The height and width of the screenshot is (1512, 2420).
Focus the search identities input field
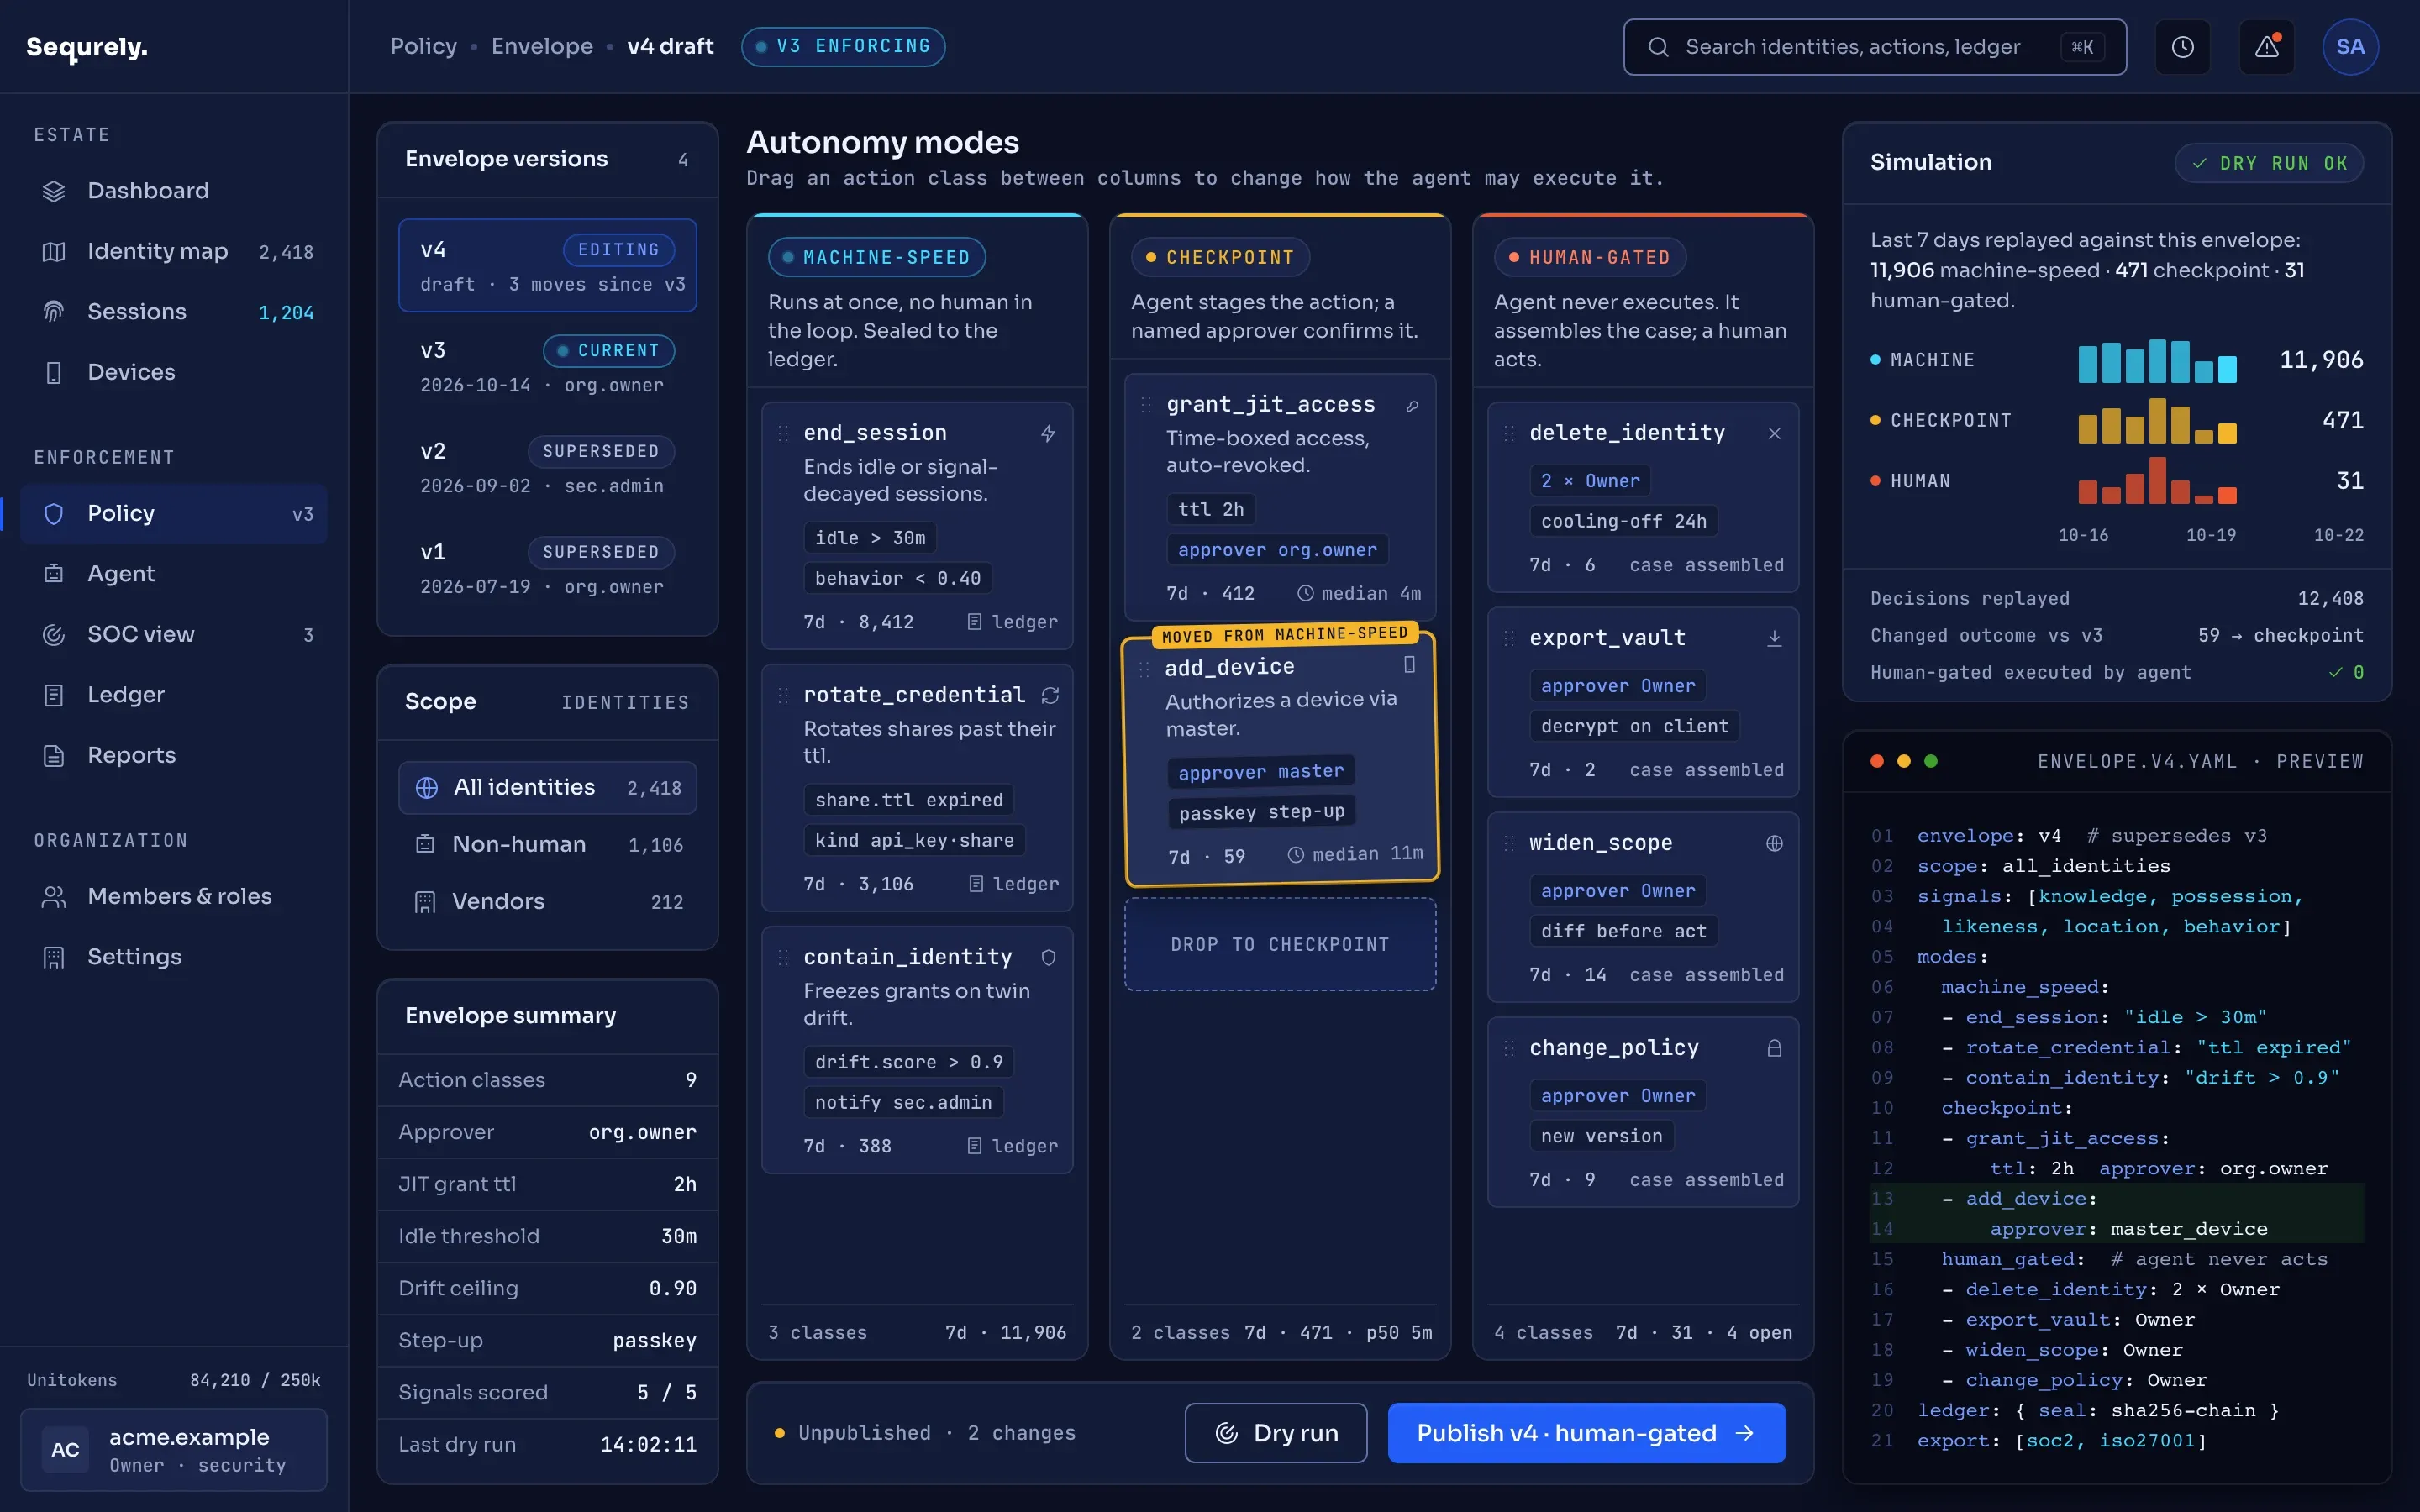1874,47
